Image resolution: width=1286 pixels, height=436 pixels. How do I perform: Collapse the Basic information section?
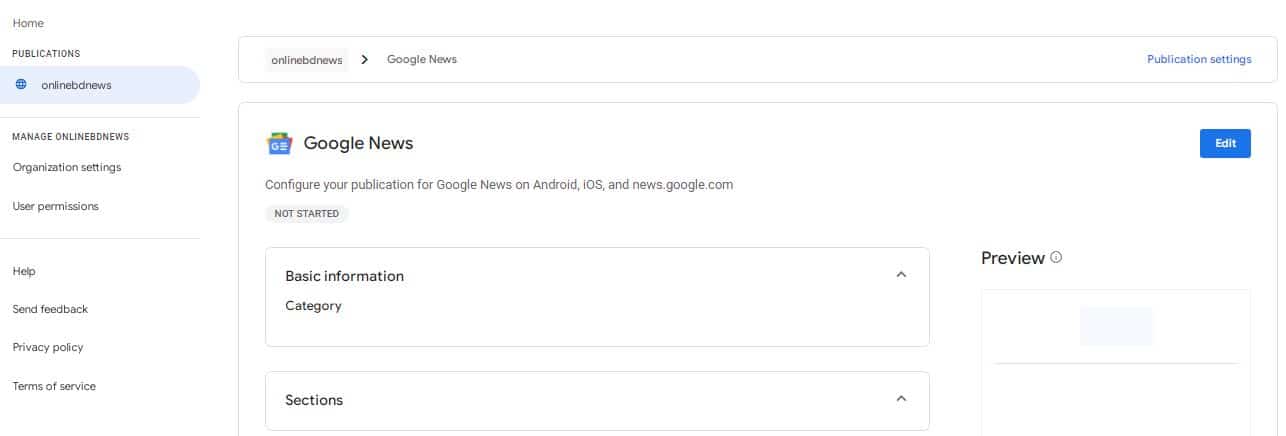901,275
